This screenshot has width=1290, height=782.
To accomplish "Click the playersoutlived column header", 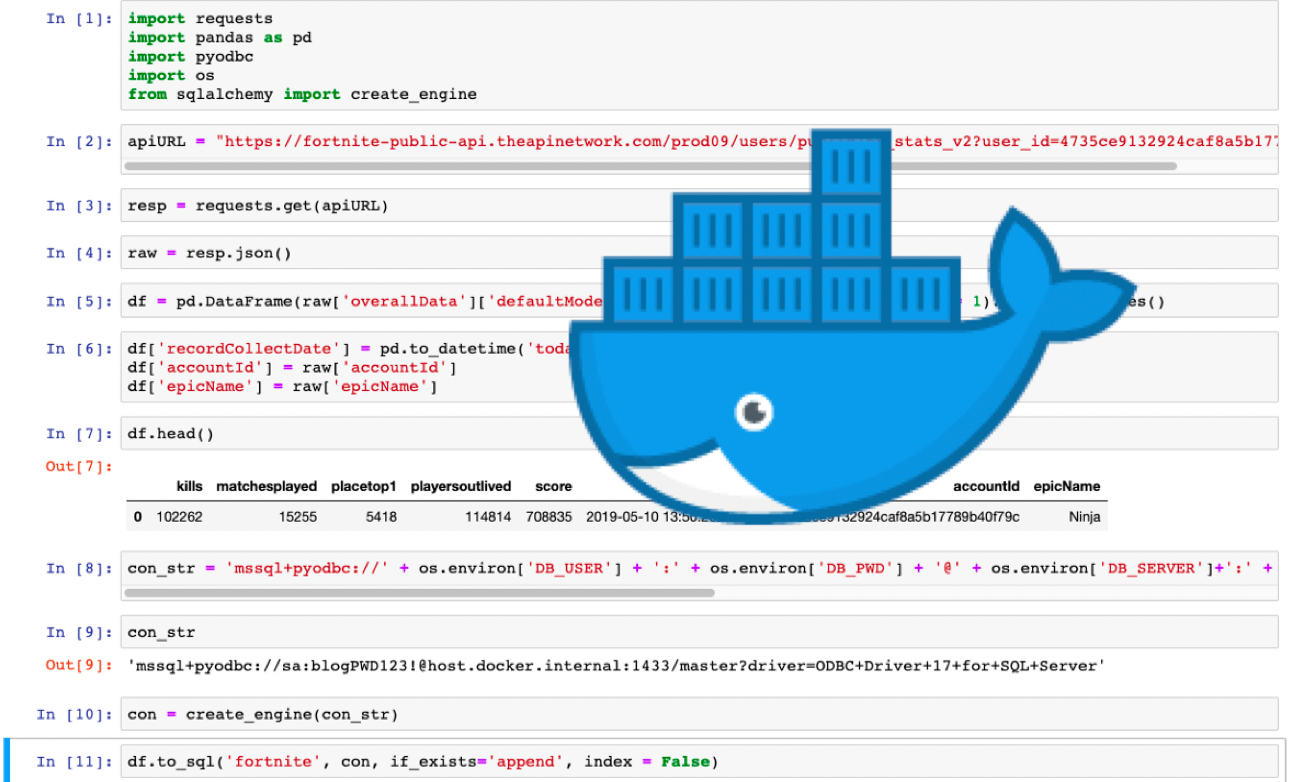I will coord(461,487).
